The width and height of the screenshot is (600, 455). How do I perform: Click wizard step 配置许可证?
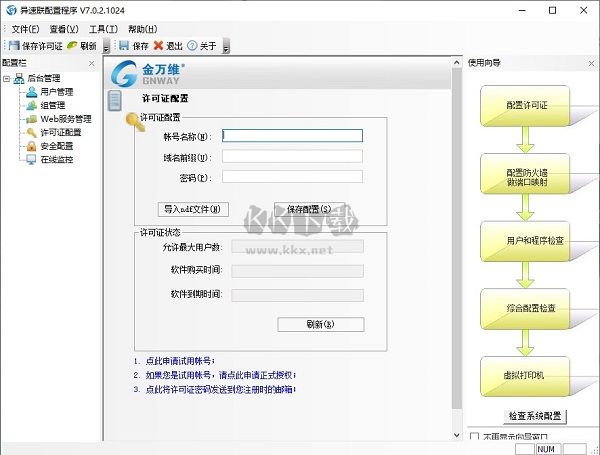[525, 106]
